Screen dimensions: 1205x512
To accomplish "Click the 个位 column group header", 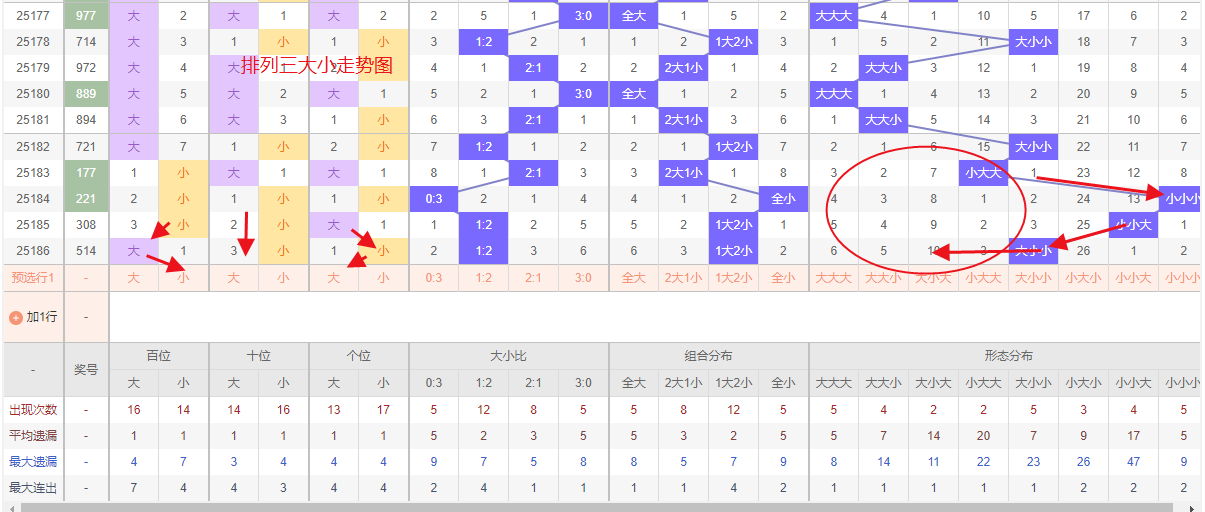I will (x=359, y=356).
